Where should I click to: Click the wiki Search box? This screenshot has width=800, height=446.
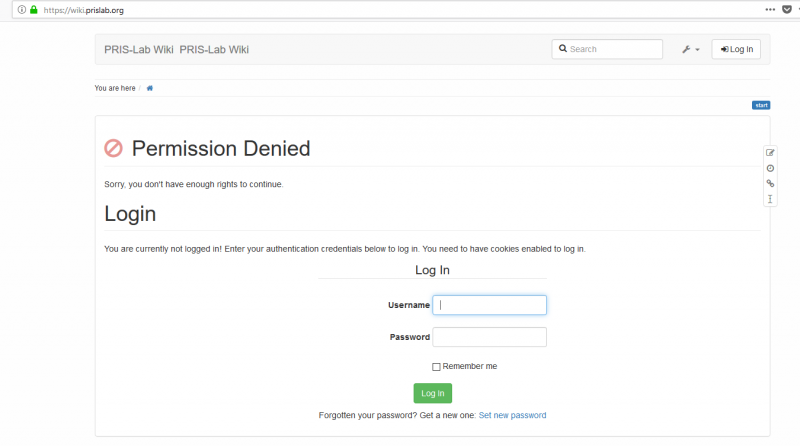[x=608, y=49]
